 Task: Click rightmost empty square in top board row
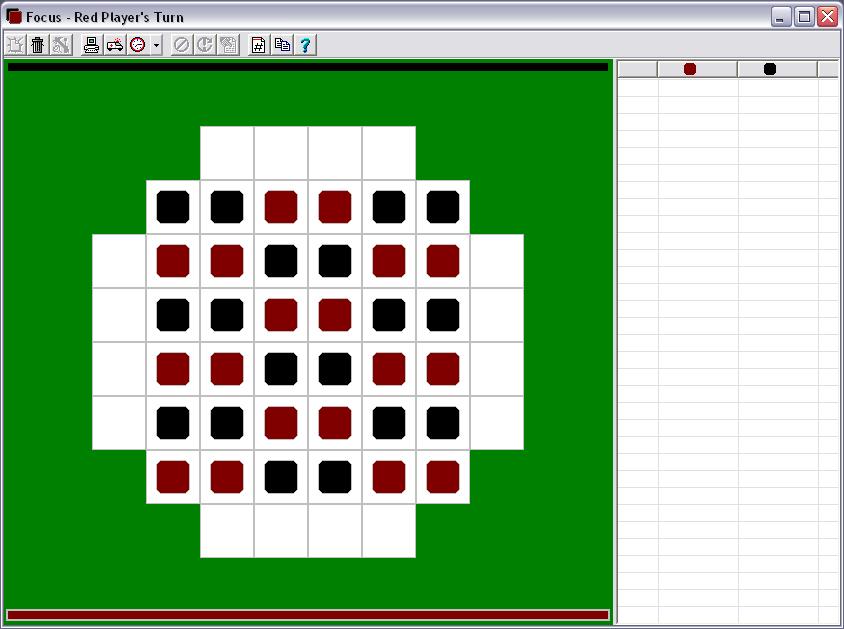389,153
